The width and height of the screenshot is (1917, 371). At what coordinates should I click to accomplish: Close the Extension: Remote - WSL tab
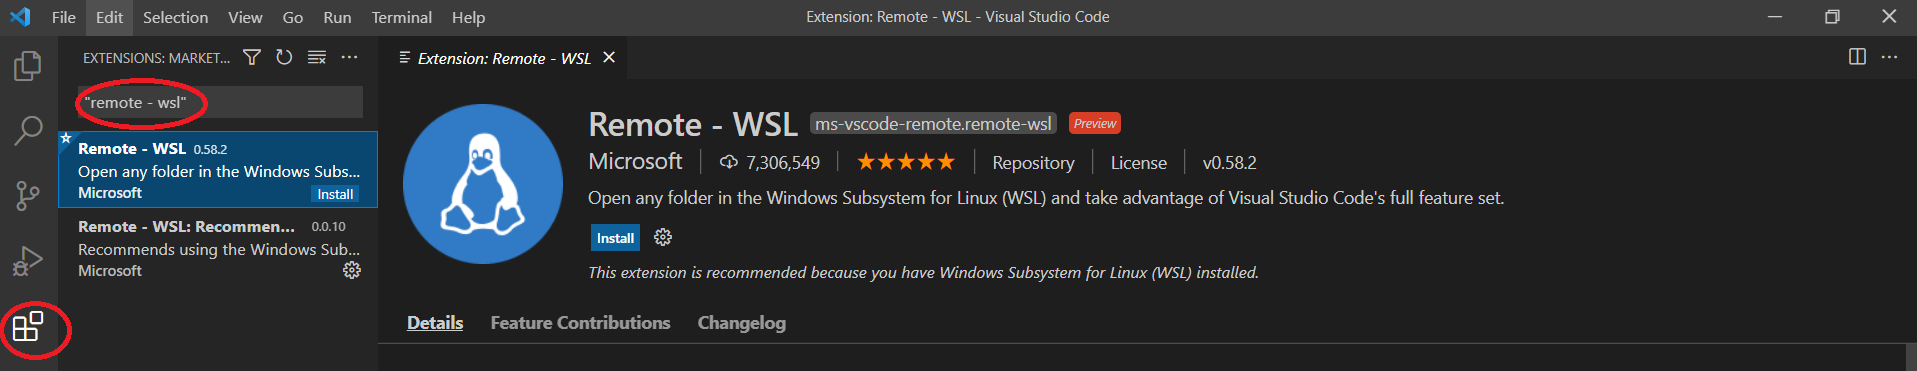pyautogui.click(x=608, y=58)
